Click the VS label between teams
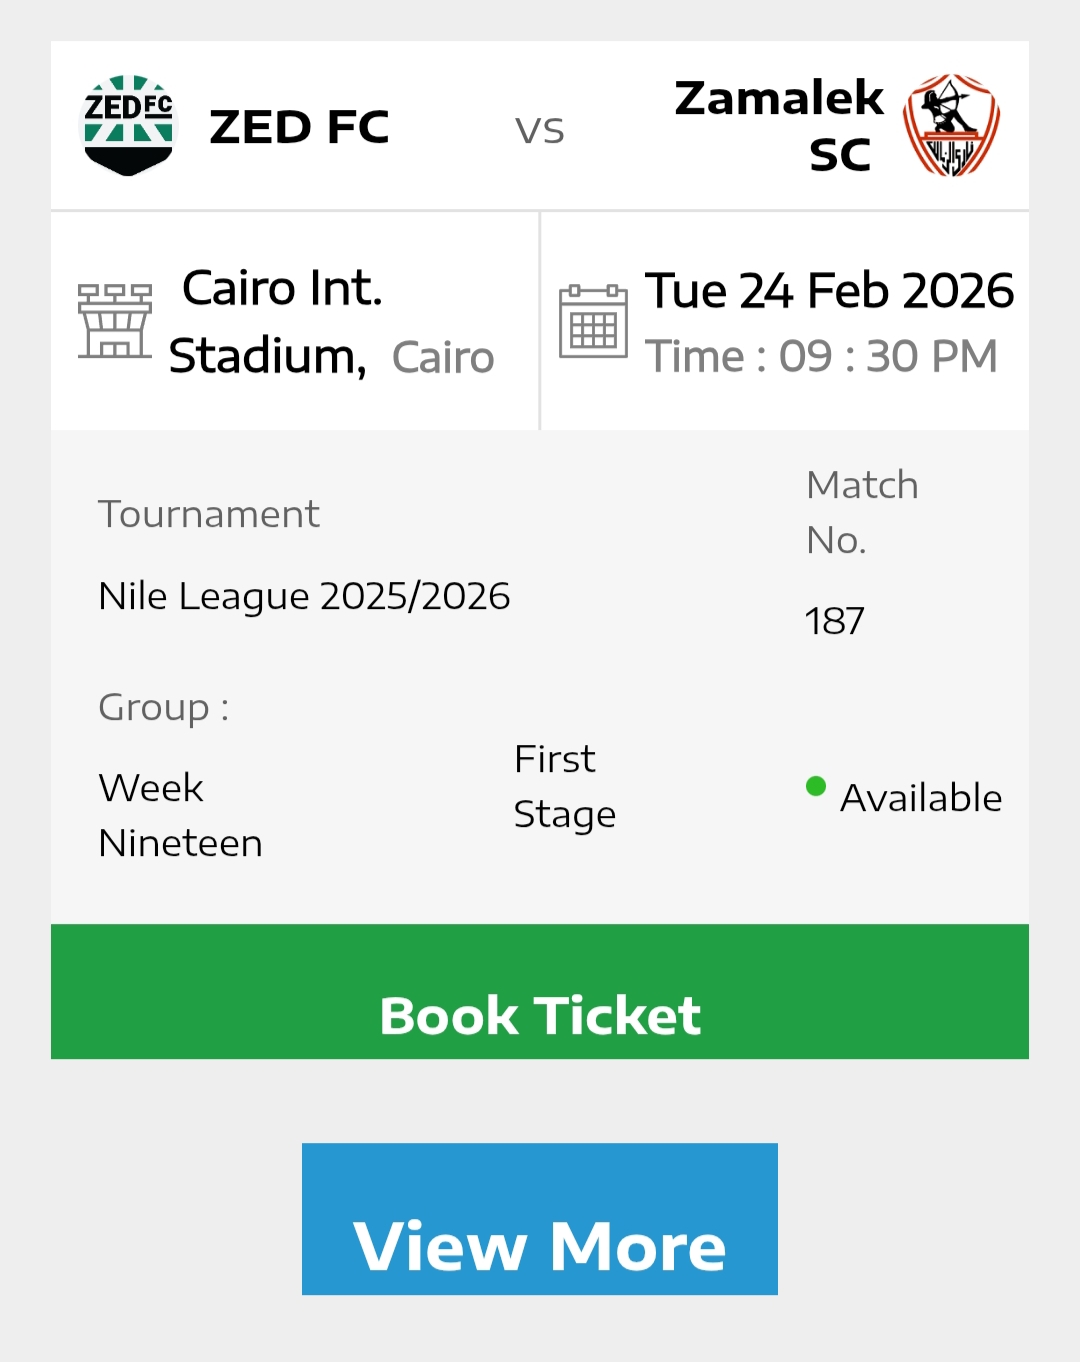1080x1362 pixels. [x=541, y=128]
